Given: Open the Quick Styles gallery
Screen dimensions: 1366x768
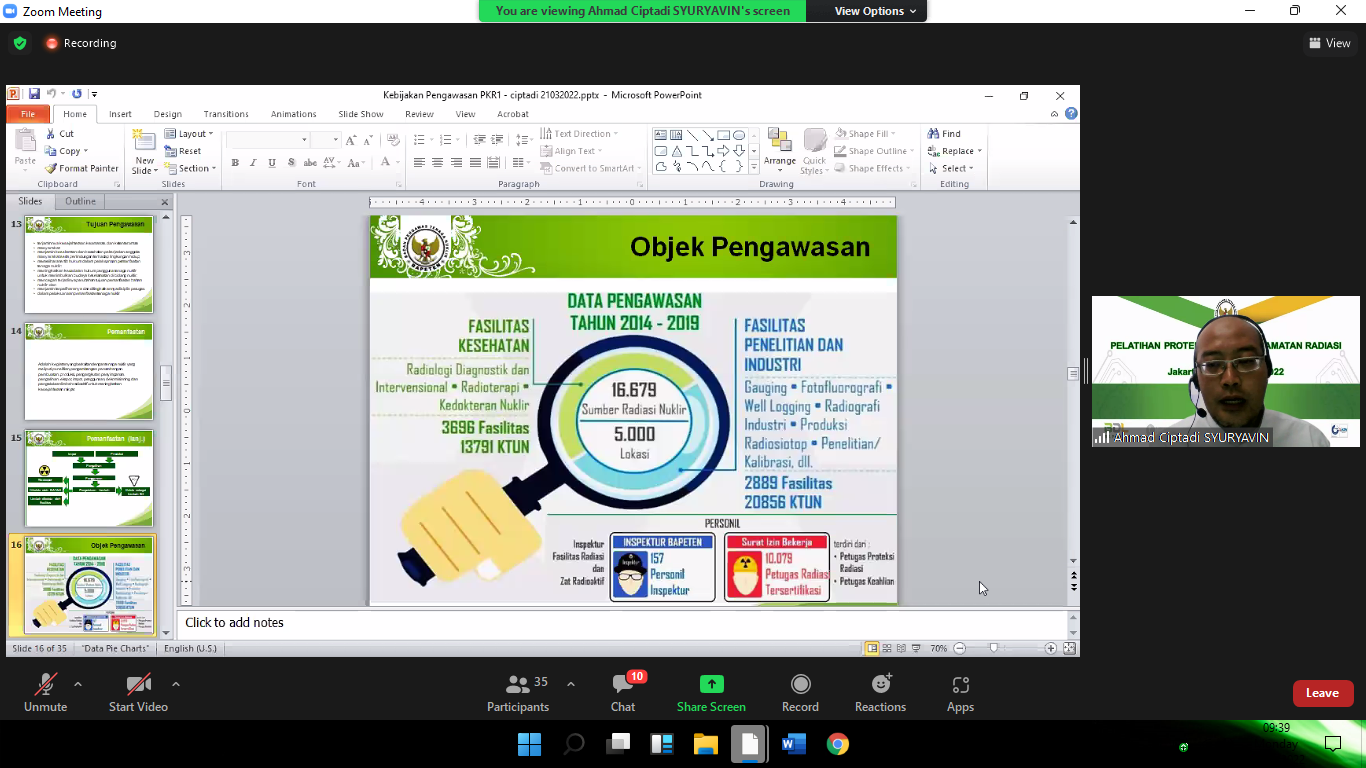Looking at the screenshot, I should coord(815,152).
